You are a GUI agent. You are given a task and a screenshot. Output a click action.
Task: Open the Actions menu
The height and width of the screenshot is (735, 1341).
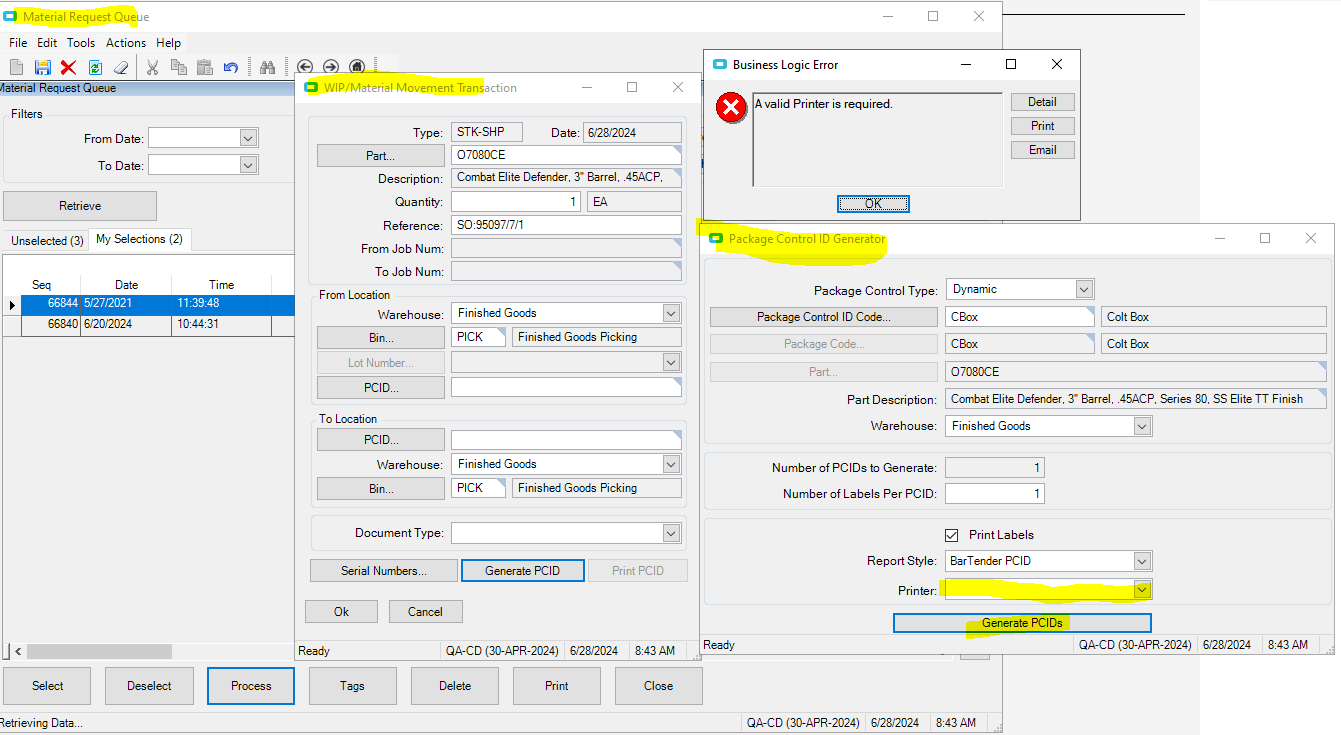126,43
